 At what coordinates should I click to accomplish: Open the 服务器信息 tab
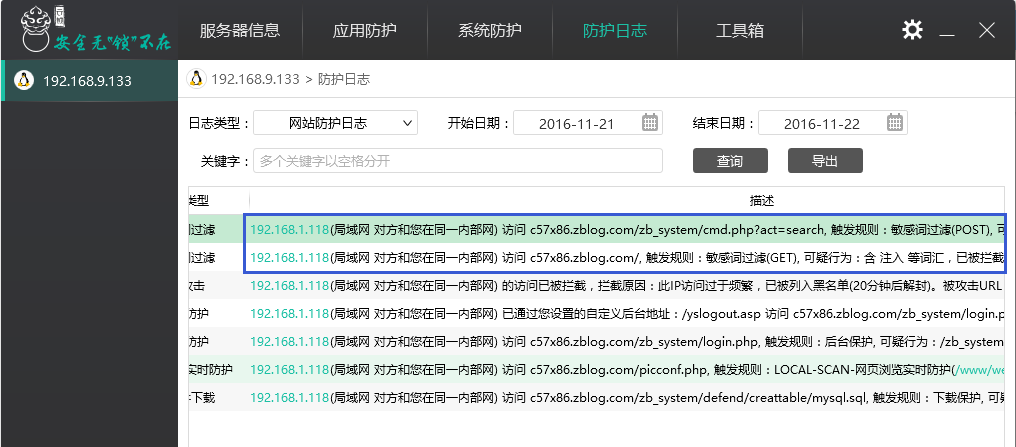(x=239, y=30)
